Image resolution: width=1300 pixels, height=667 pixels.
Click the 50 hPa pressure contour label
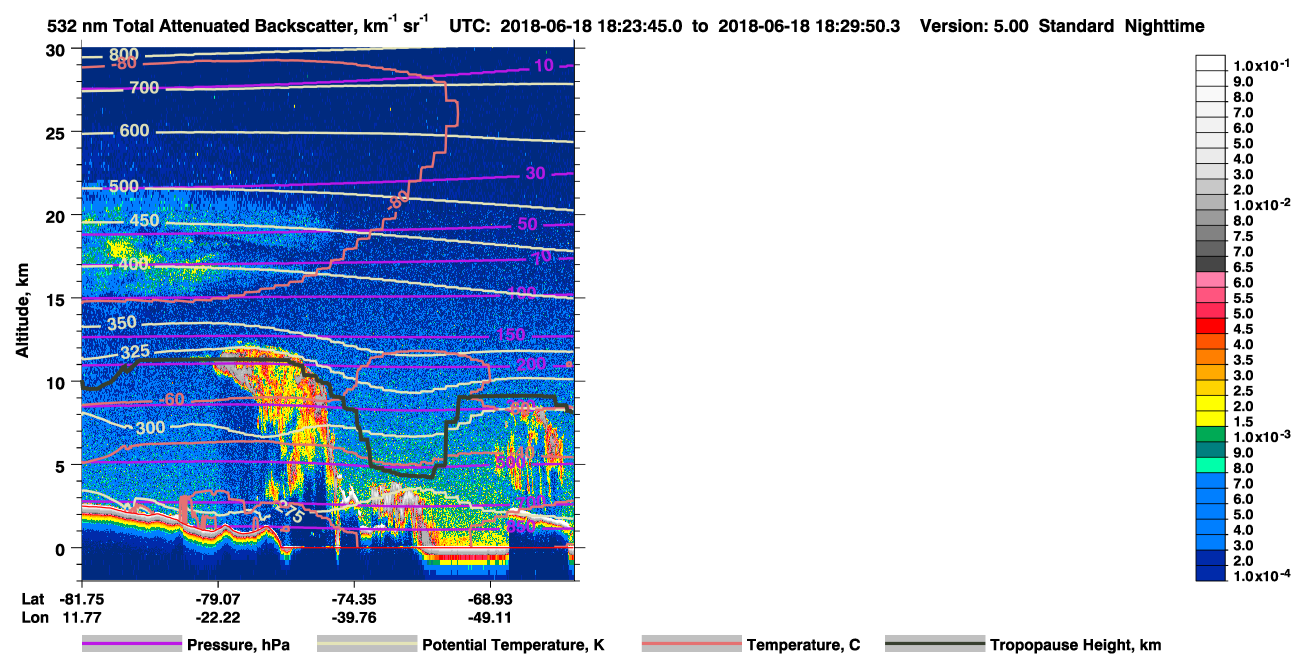[x=527, y=224]
